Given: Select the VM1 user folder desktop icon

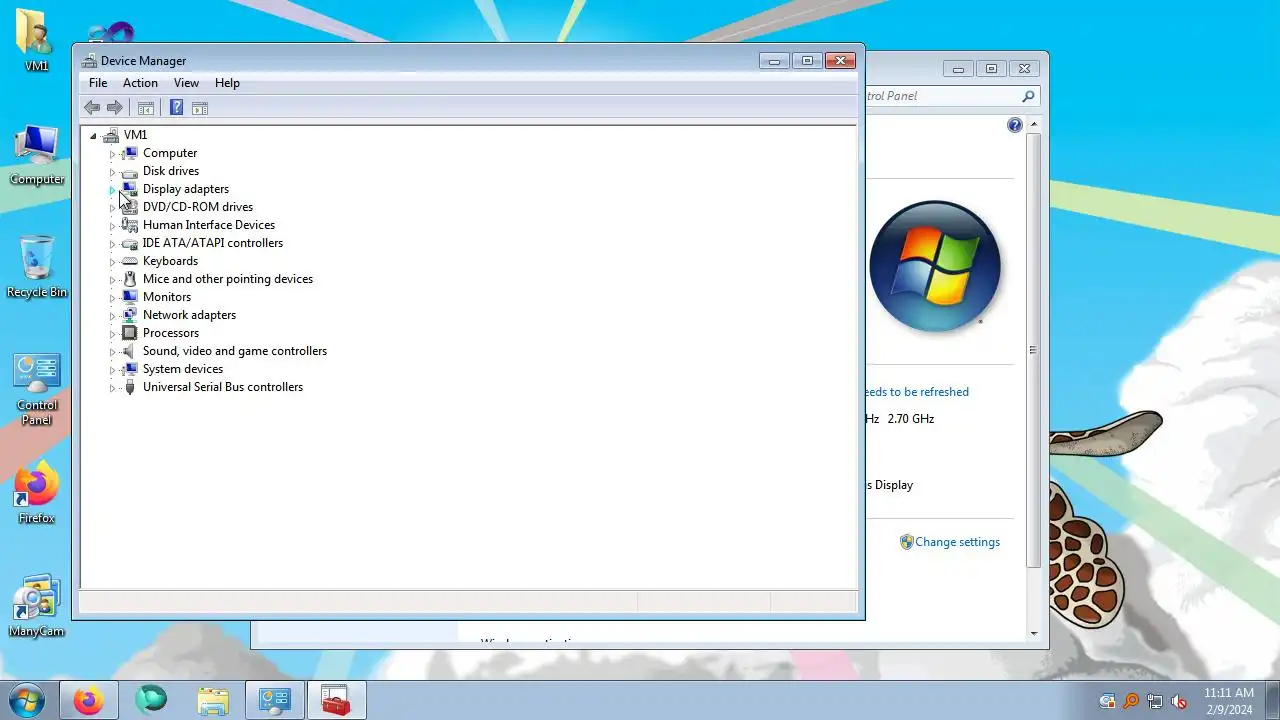Looking at the screenshot, I should pos(37,40).
